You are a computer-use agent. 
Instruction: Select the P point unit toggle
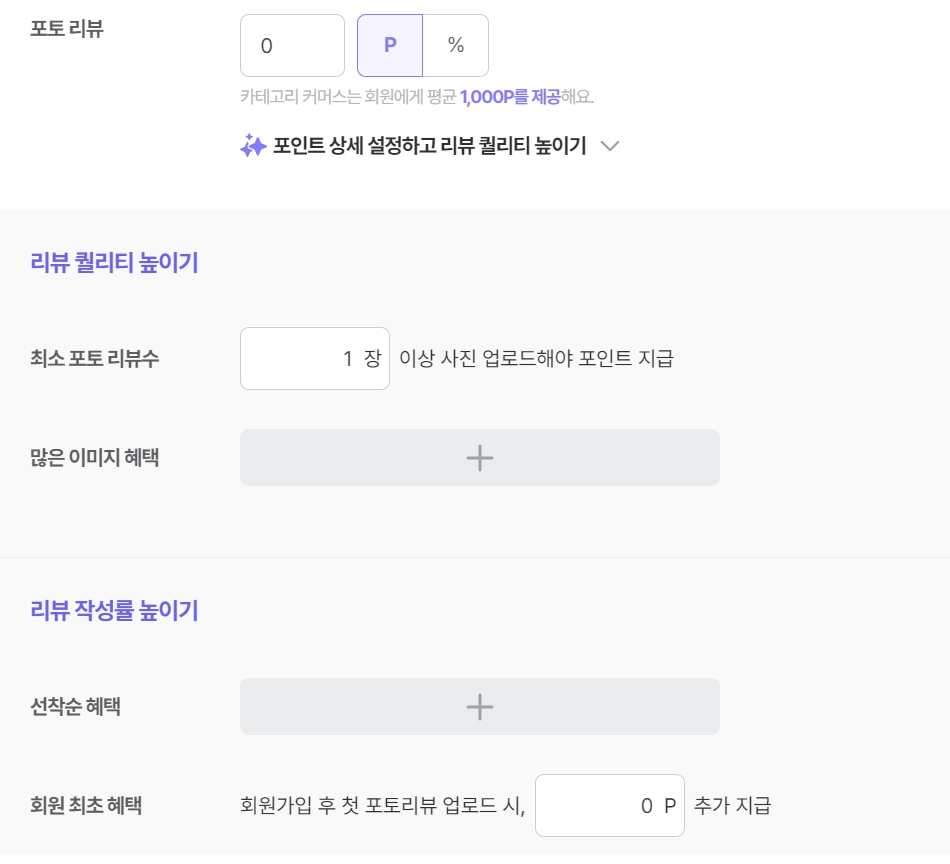coord(390,46)
